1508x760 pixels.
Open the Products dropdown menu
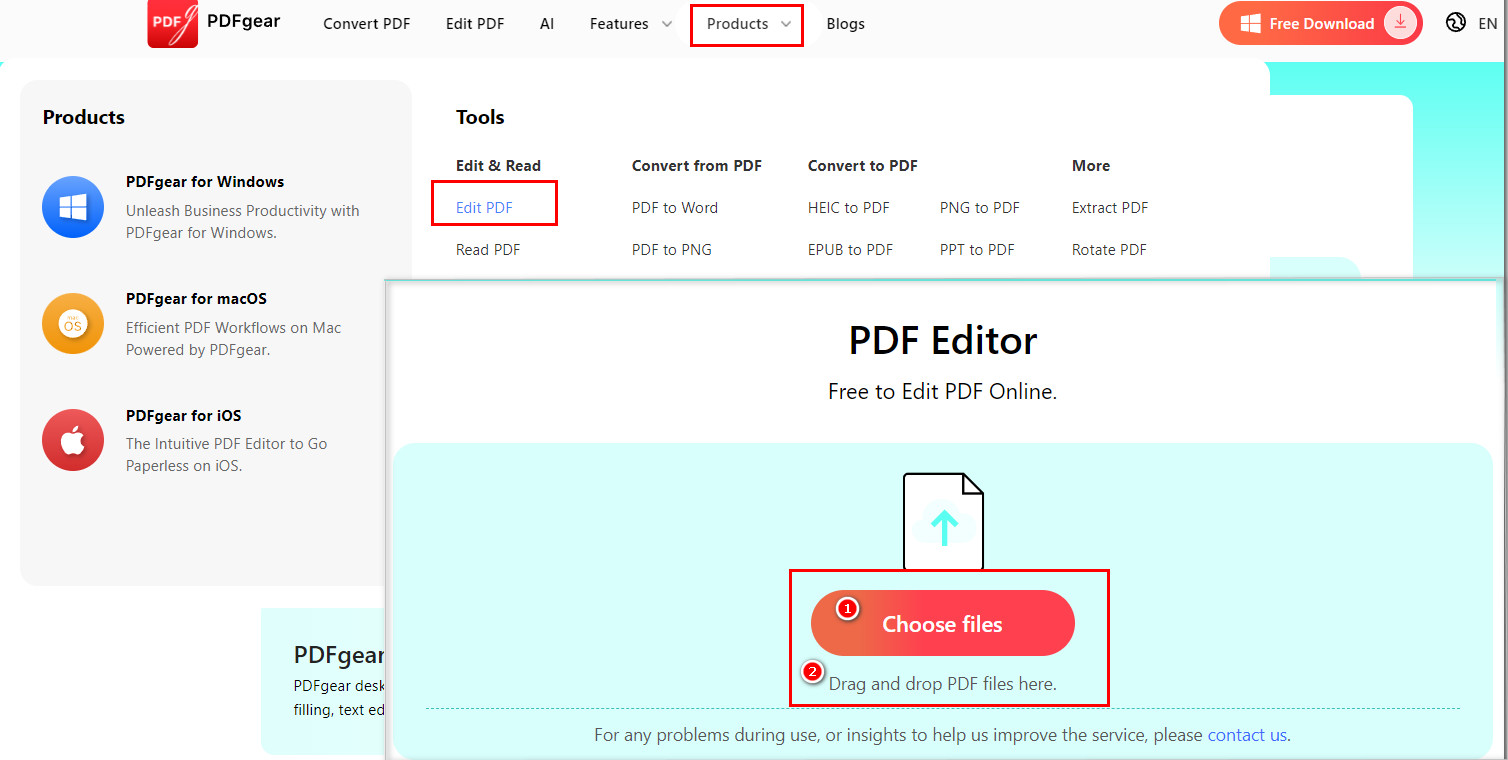(x=746, y=24)
